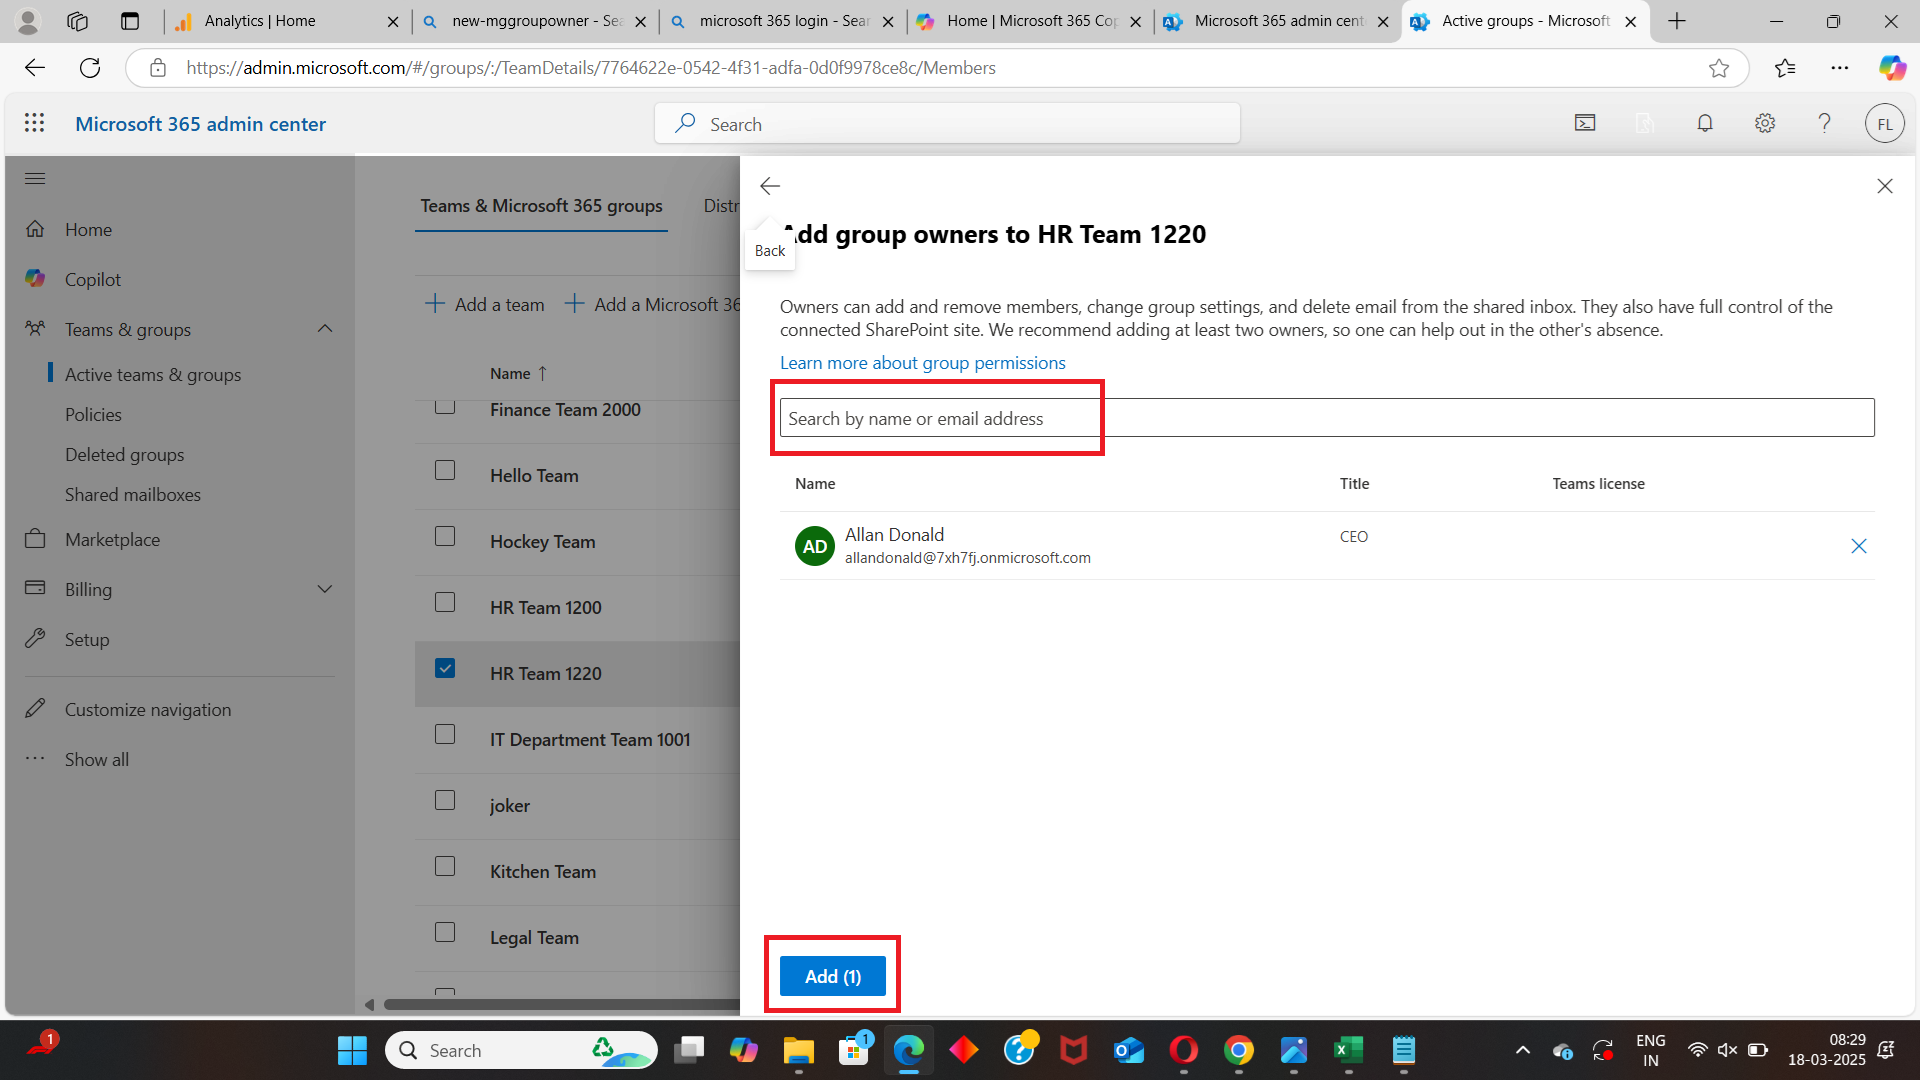Uncheck the HR Team 1220 checkbox
1920x1080 pixels.
pyautogui.click(x=445, y=668)
